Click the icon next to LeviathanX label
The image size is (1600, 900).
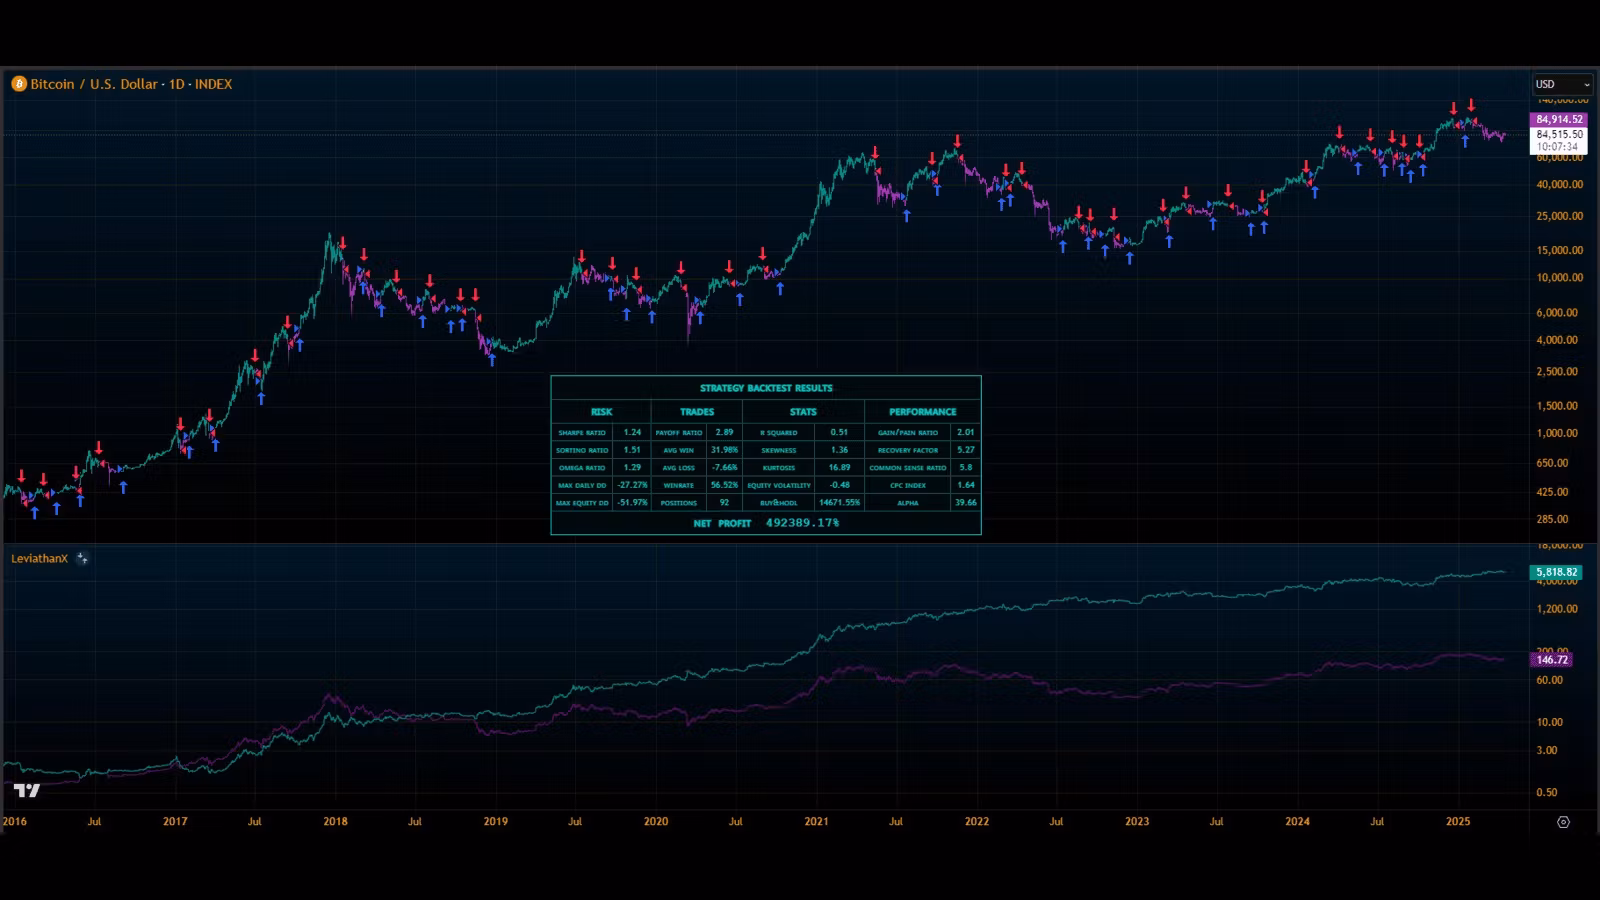click(x=82, y=559)
